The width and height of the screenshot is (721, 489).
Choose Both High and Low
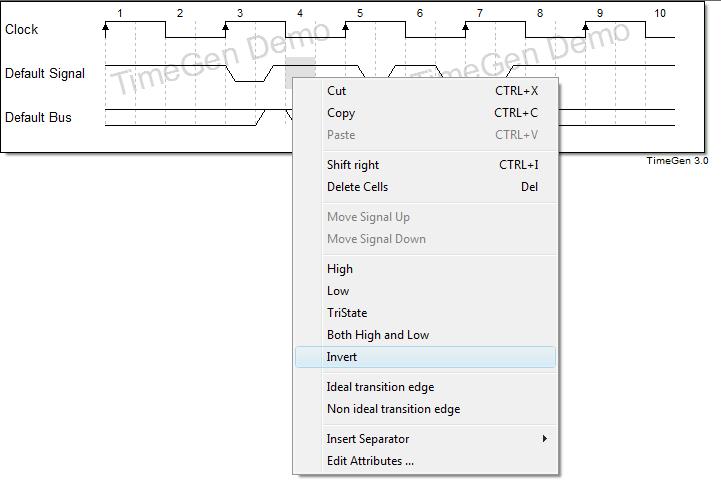point(378,335)
